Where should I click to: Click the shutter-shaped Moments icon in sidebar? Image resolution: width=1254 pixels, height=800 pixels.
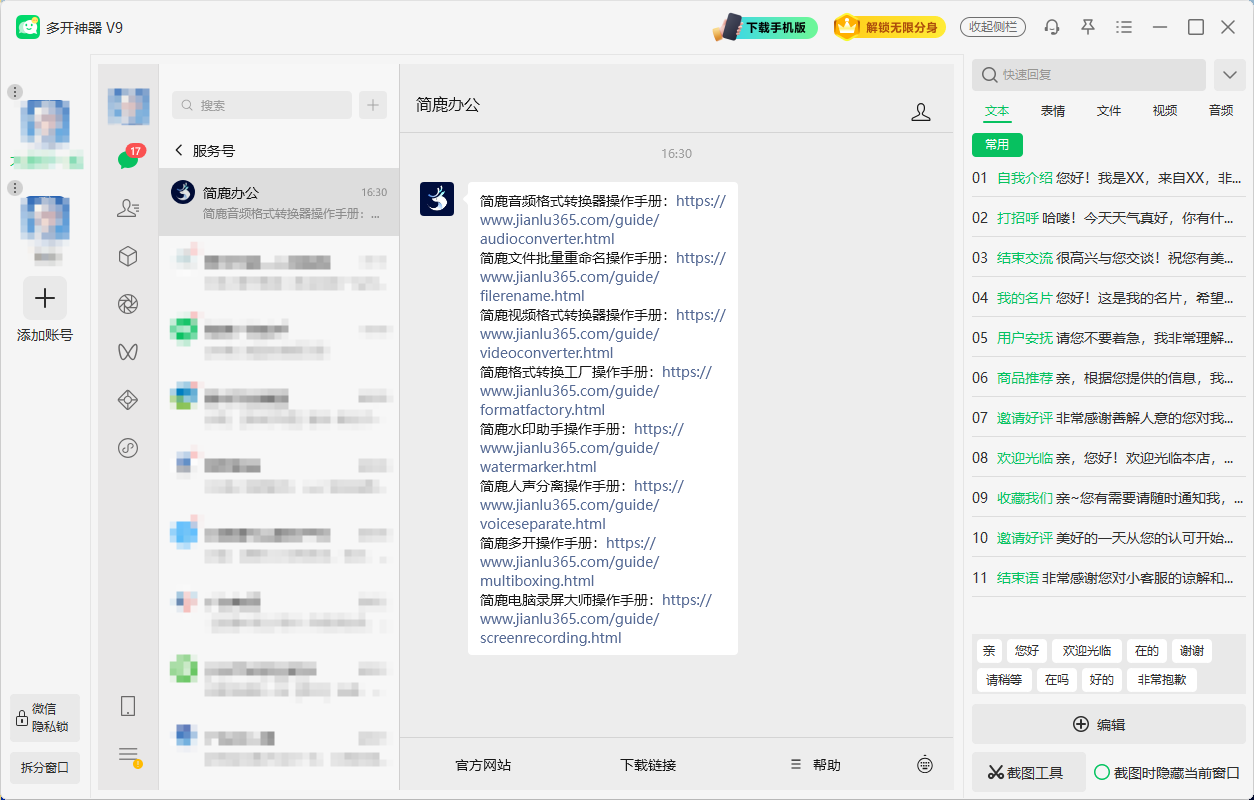tap(128, 303)
